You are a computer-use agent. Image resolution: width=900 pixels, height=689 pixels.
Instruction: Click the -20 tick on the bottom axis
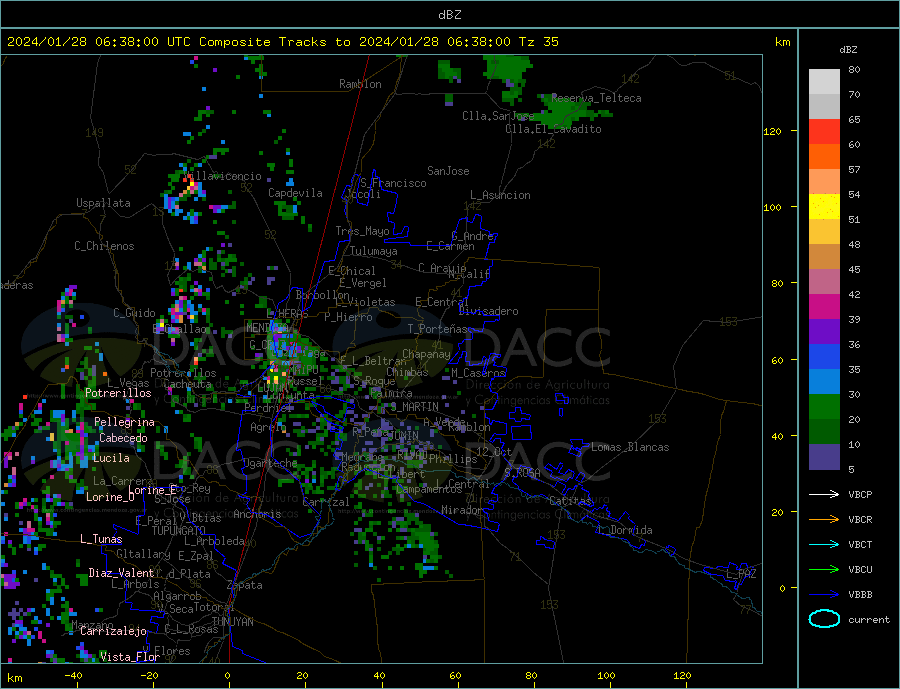pos(149,675)
